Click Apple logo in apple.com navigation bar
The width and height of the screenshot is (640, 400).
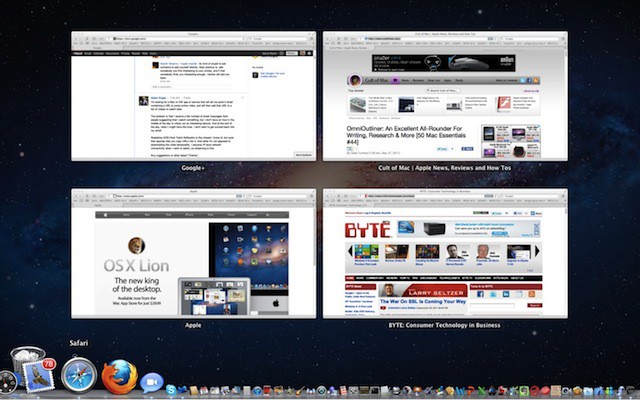click(105, 215)
